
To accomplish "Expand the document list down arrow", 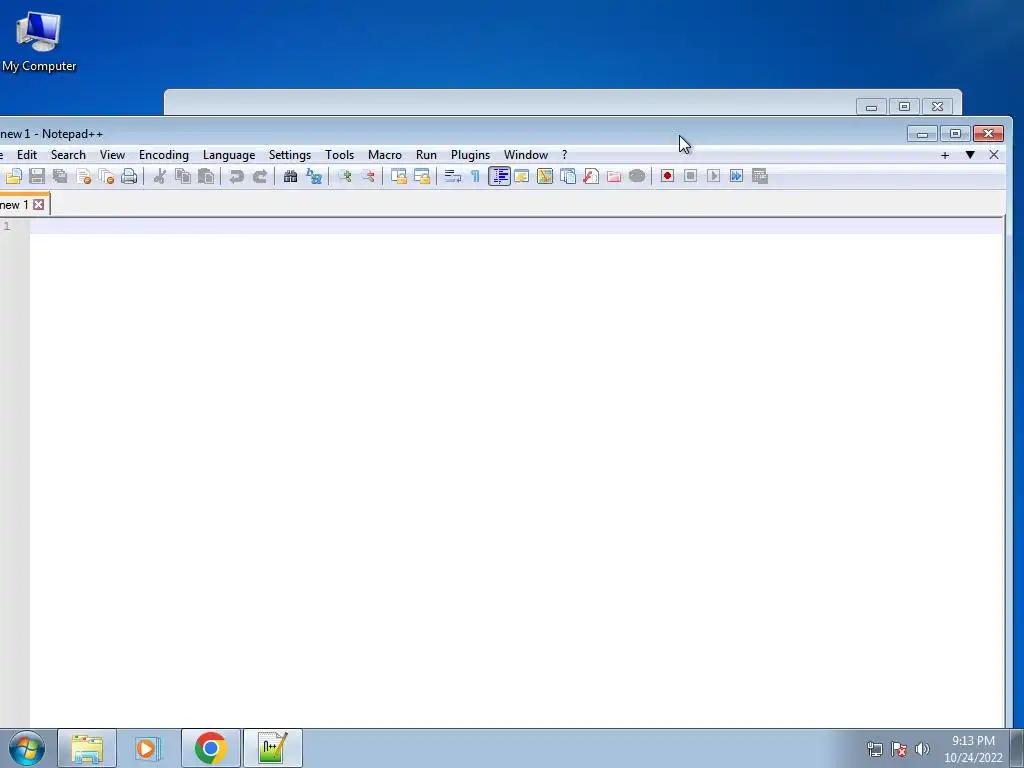I will pyautogui.click(x=970, y=155).
